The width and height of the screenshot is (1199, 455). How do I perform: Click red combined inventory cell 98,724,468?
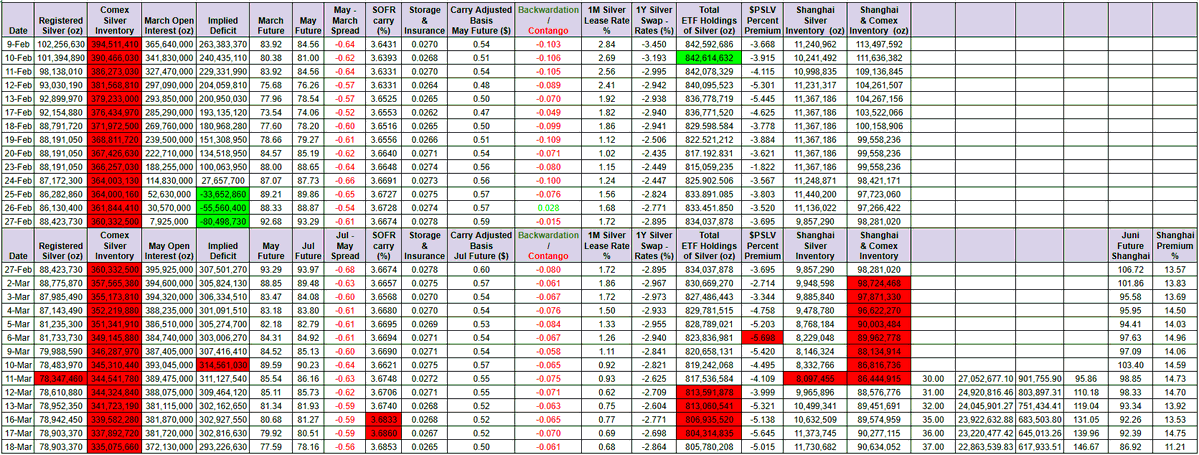(x=880, y=283)
